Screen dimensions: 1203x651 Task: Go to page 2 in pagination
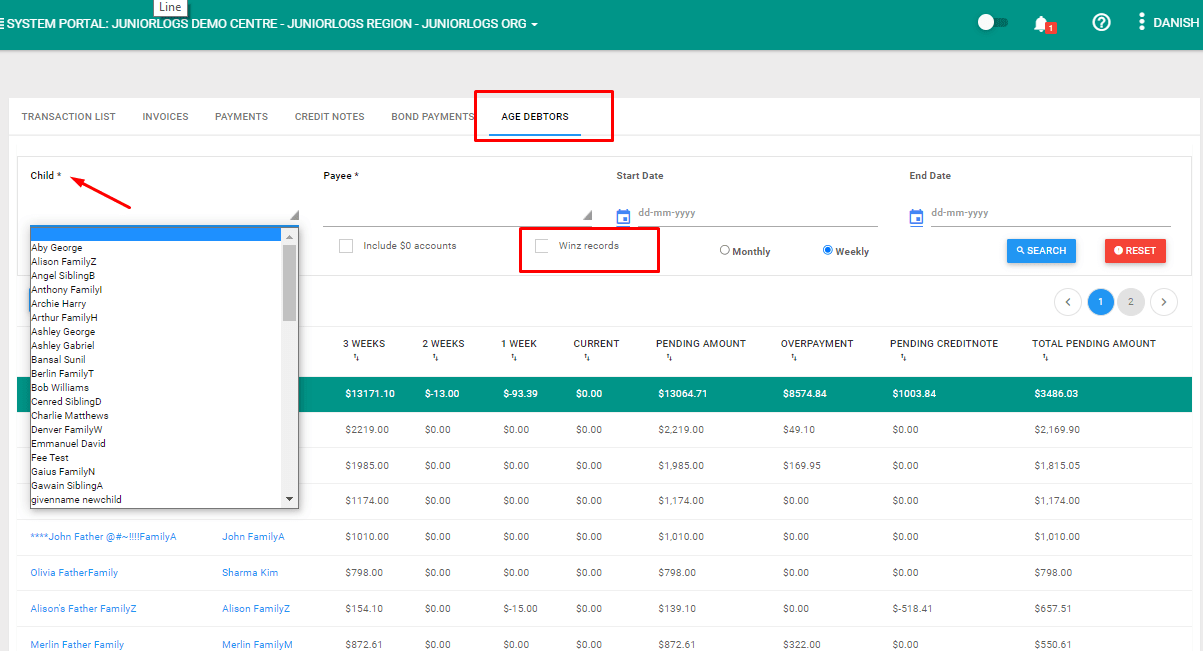click(x=1131, y=301)
